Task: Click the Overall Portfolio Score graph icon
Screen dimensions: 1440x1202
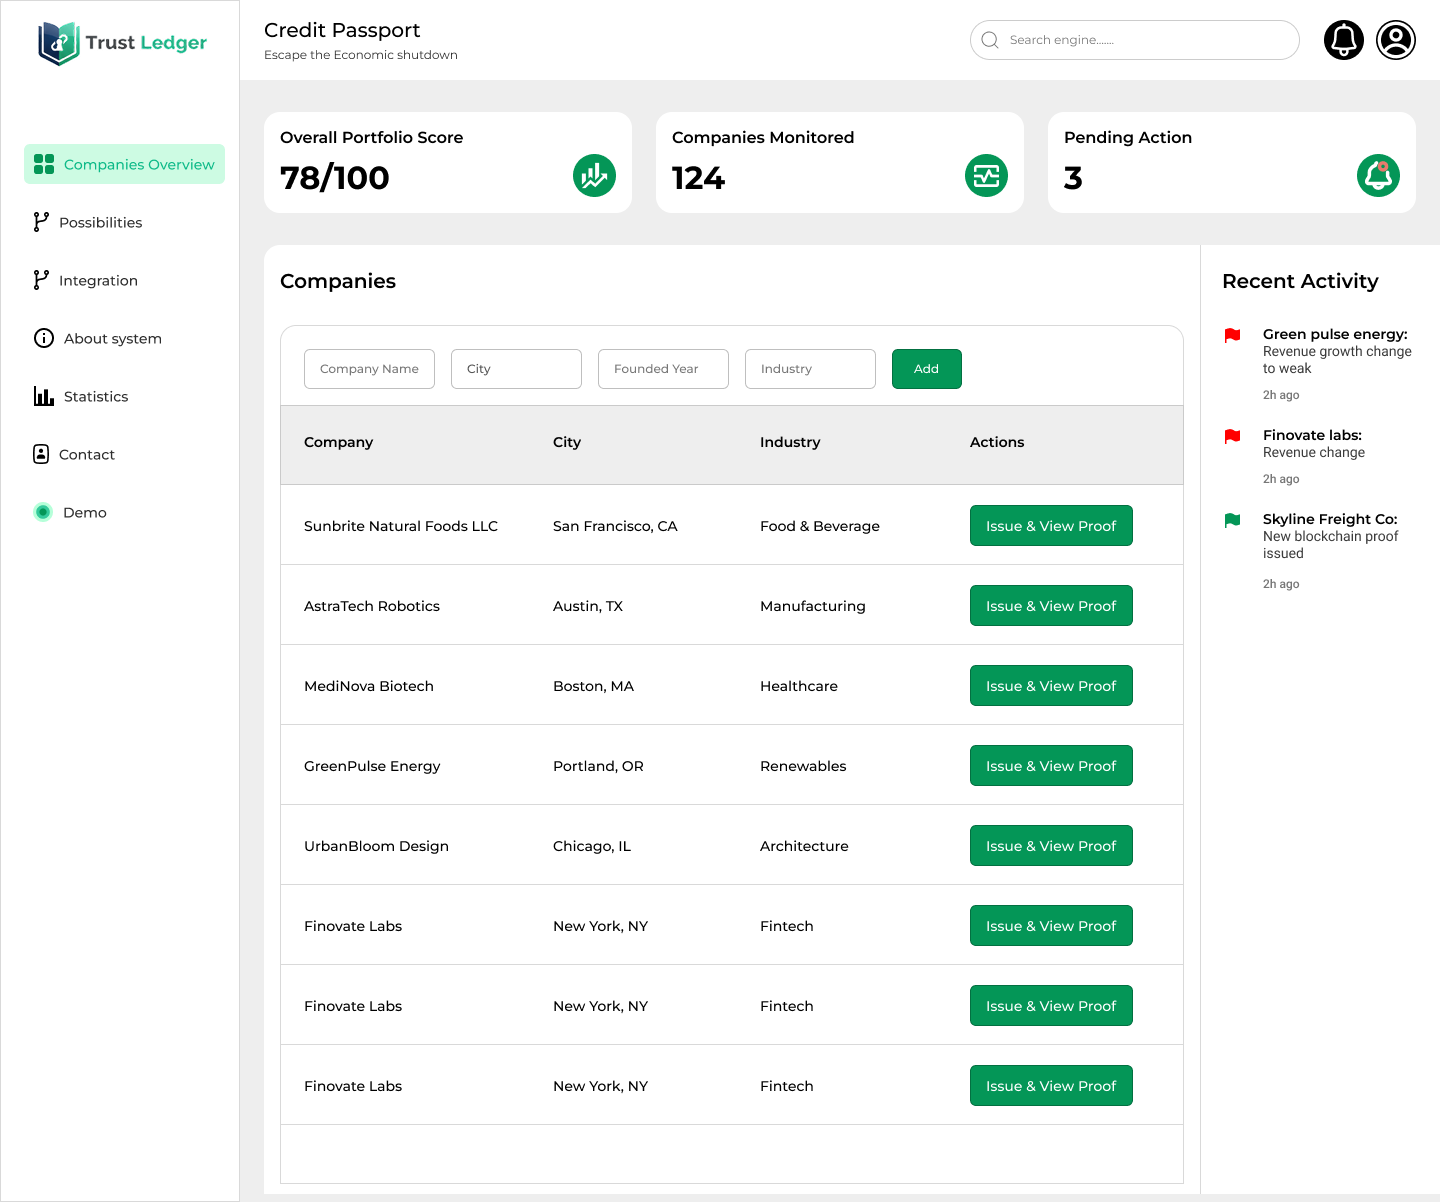Action: [594, 175]
